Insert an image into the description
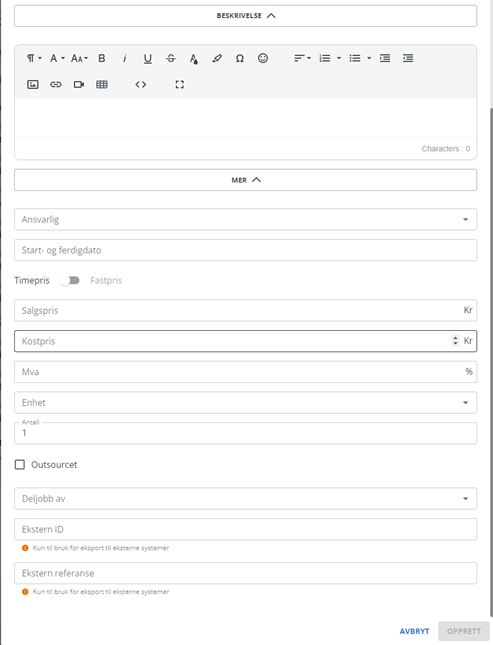Viewport: 493px width, 645px height. point(33,84)
